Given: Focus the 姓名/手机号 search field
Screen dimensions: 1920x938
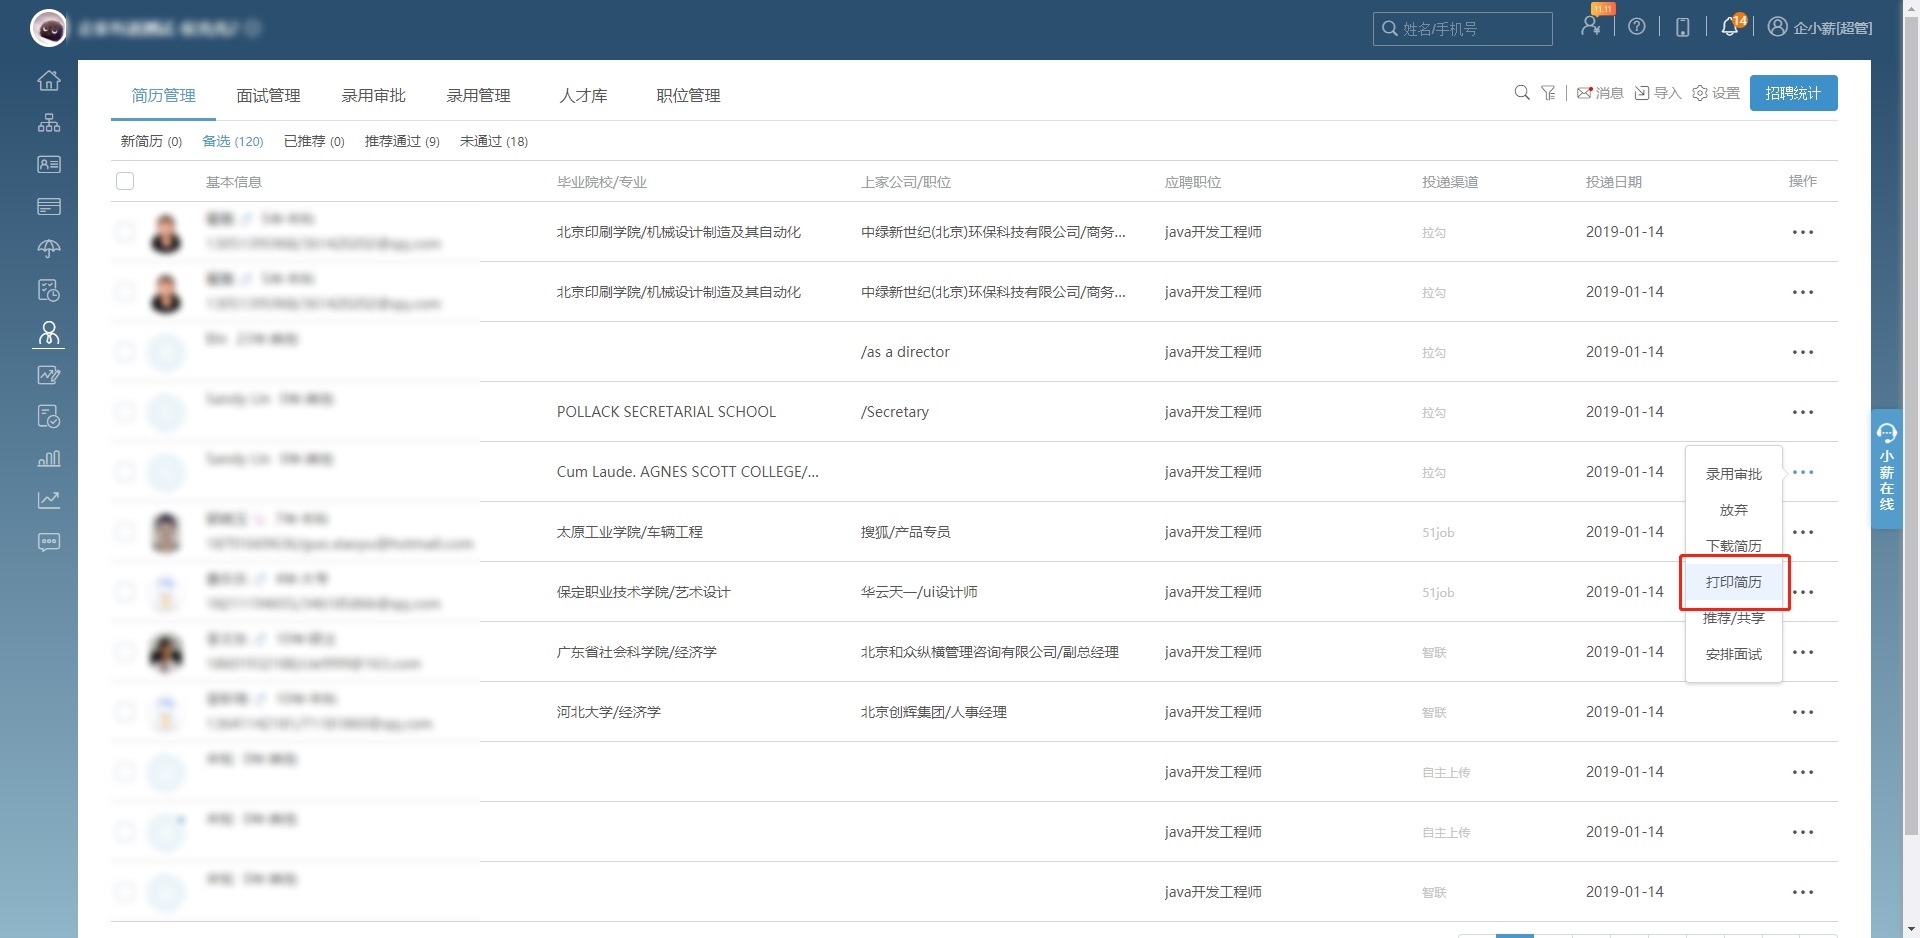Looking at the screenshot, I should 1463,29.
